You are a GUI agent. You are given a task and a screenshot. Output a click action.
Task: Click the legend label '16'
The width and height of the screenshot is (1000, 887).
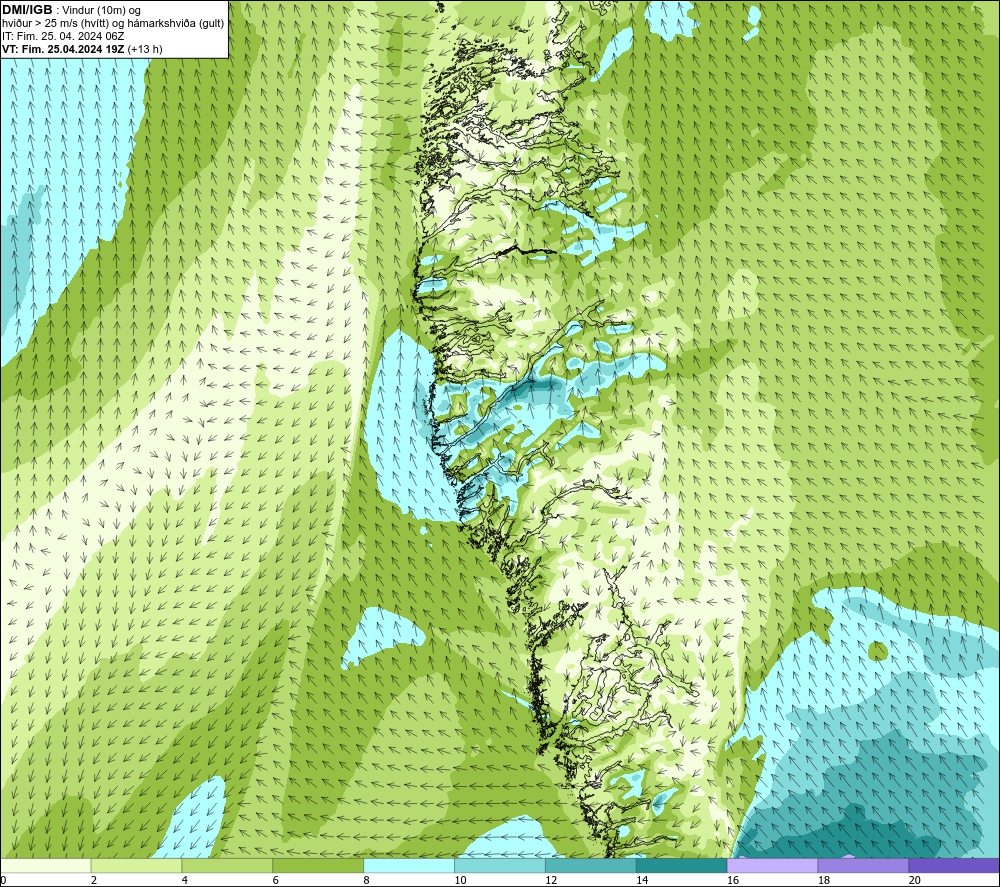[733, 880]
